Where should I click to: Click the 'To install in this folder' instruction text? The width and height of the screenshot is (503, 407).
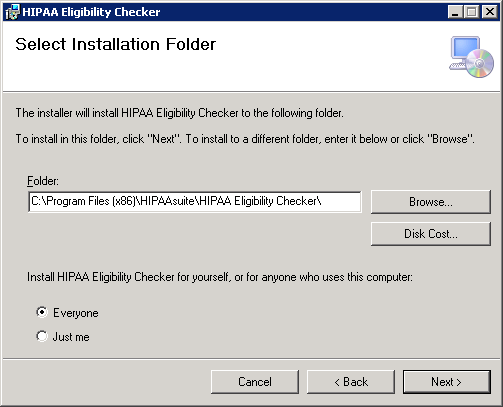pyautogui.click(x=245, y=139)
